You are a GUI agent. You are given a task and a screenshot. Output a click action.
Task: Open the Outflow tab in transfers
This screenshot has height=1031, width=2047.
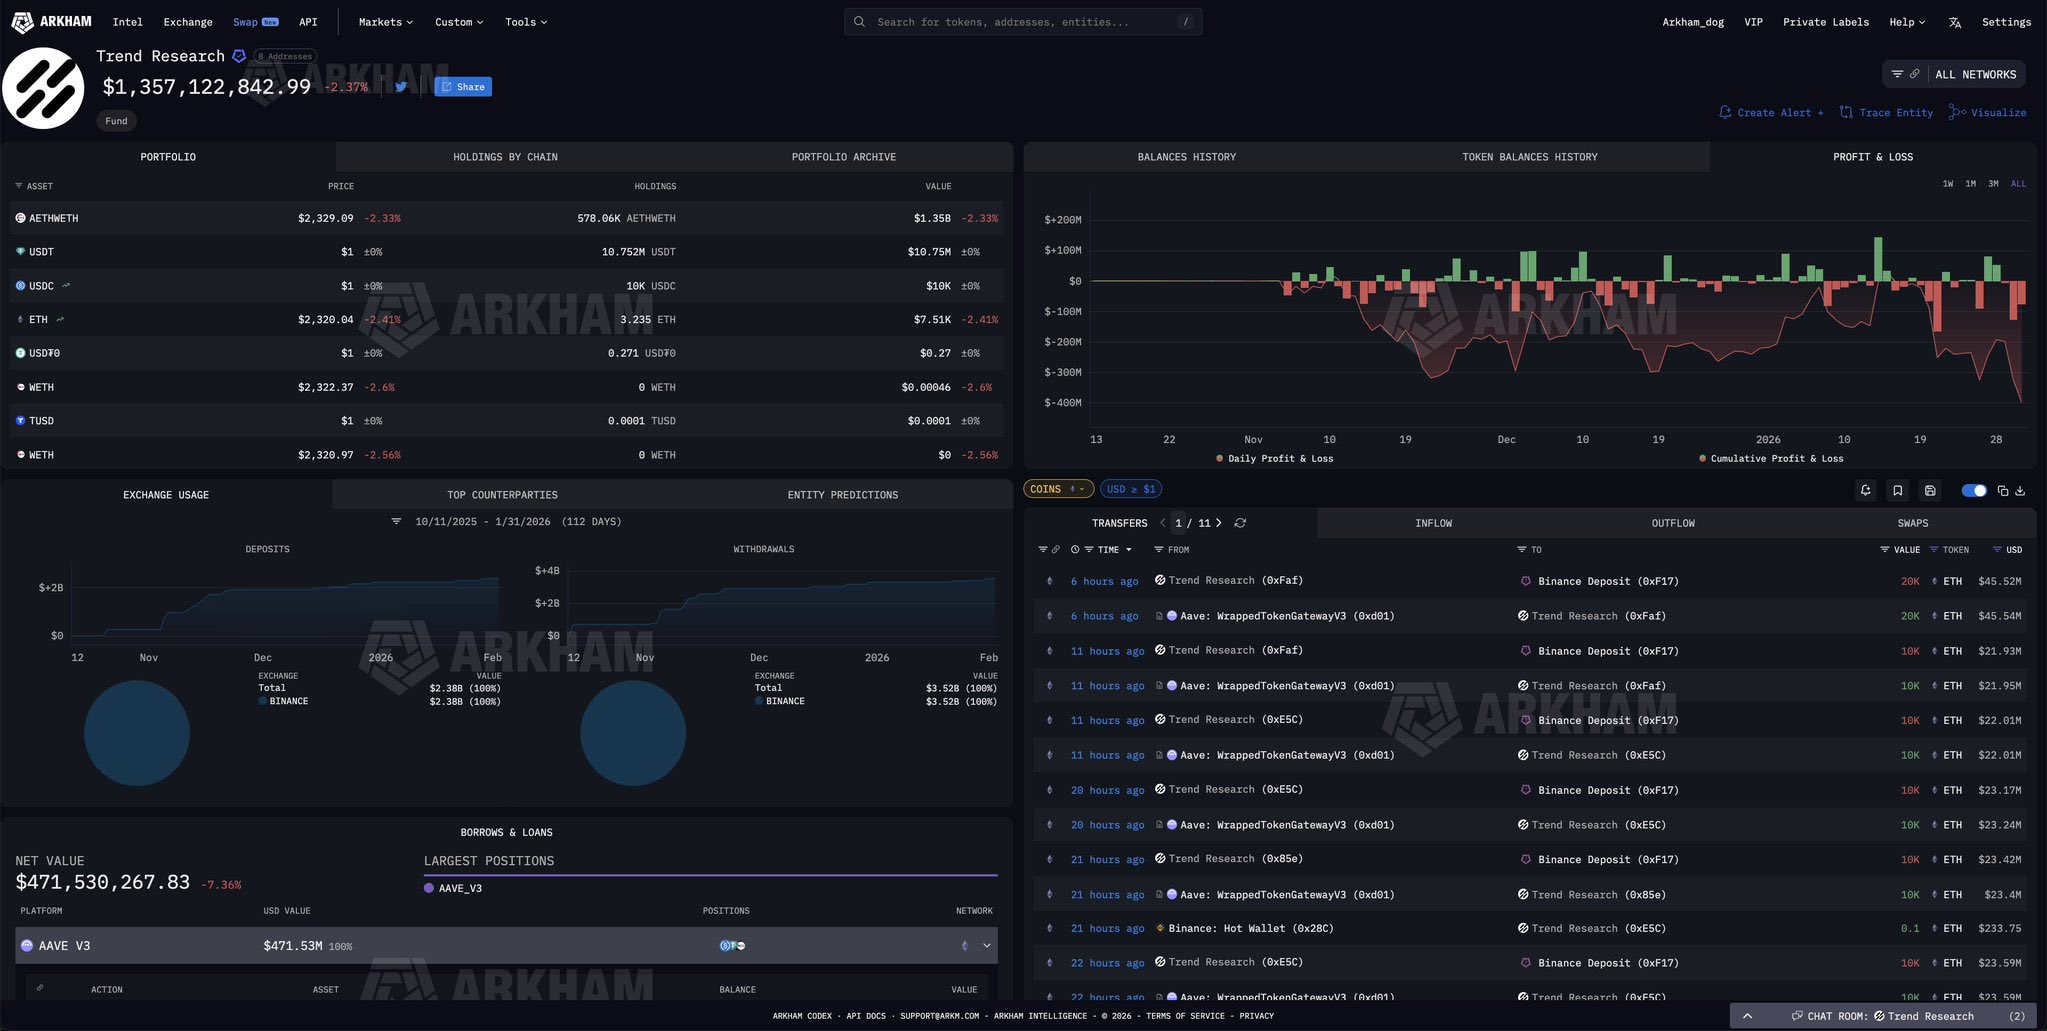1672,523
